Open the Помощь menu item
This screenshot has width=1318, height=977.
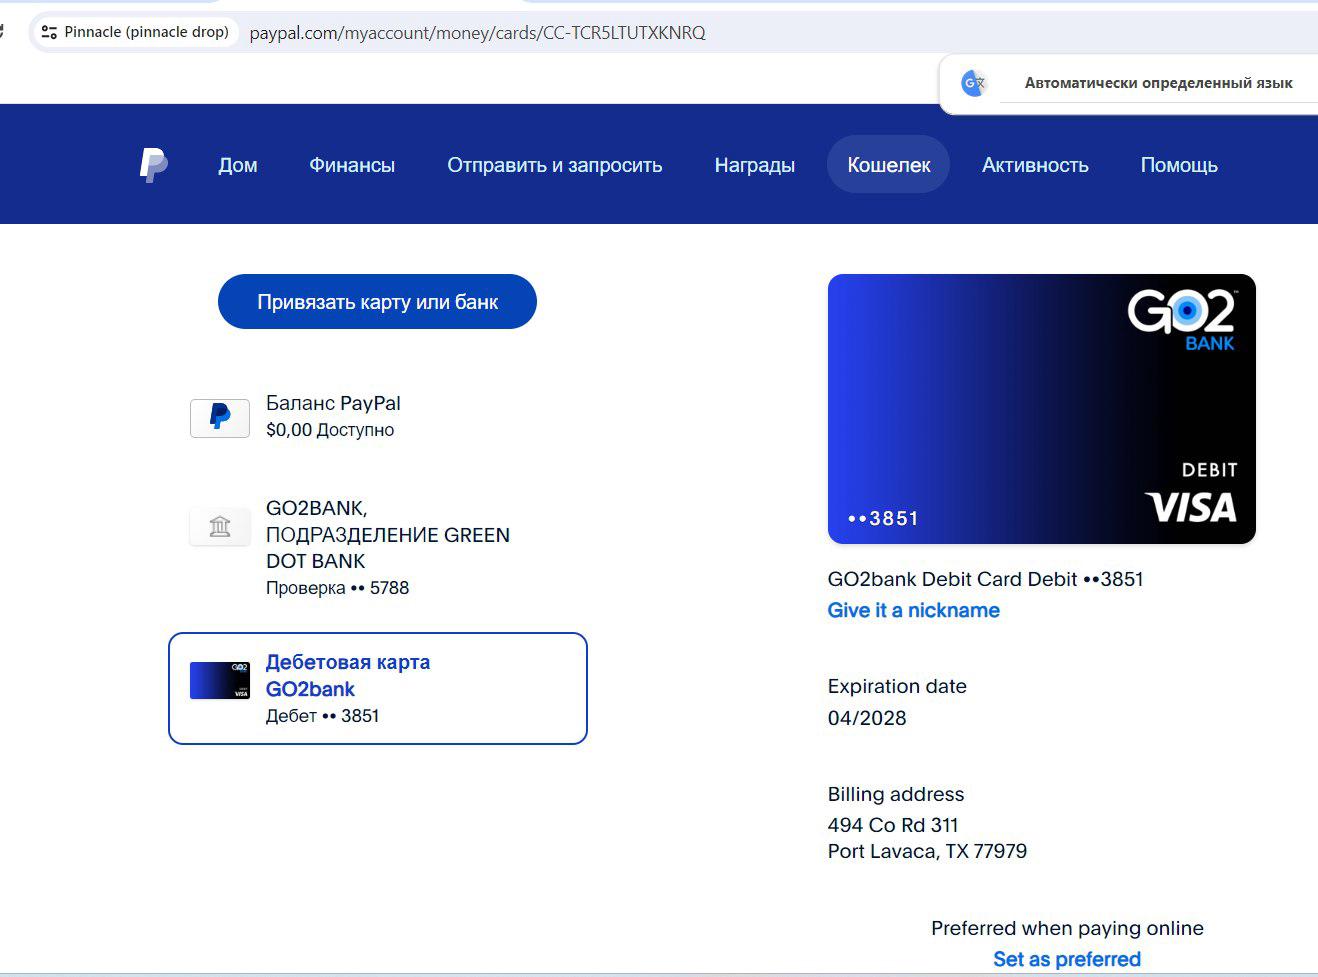coord(1179,165)
